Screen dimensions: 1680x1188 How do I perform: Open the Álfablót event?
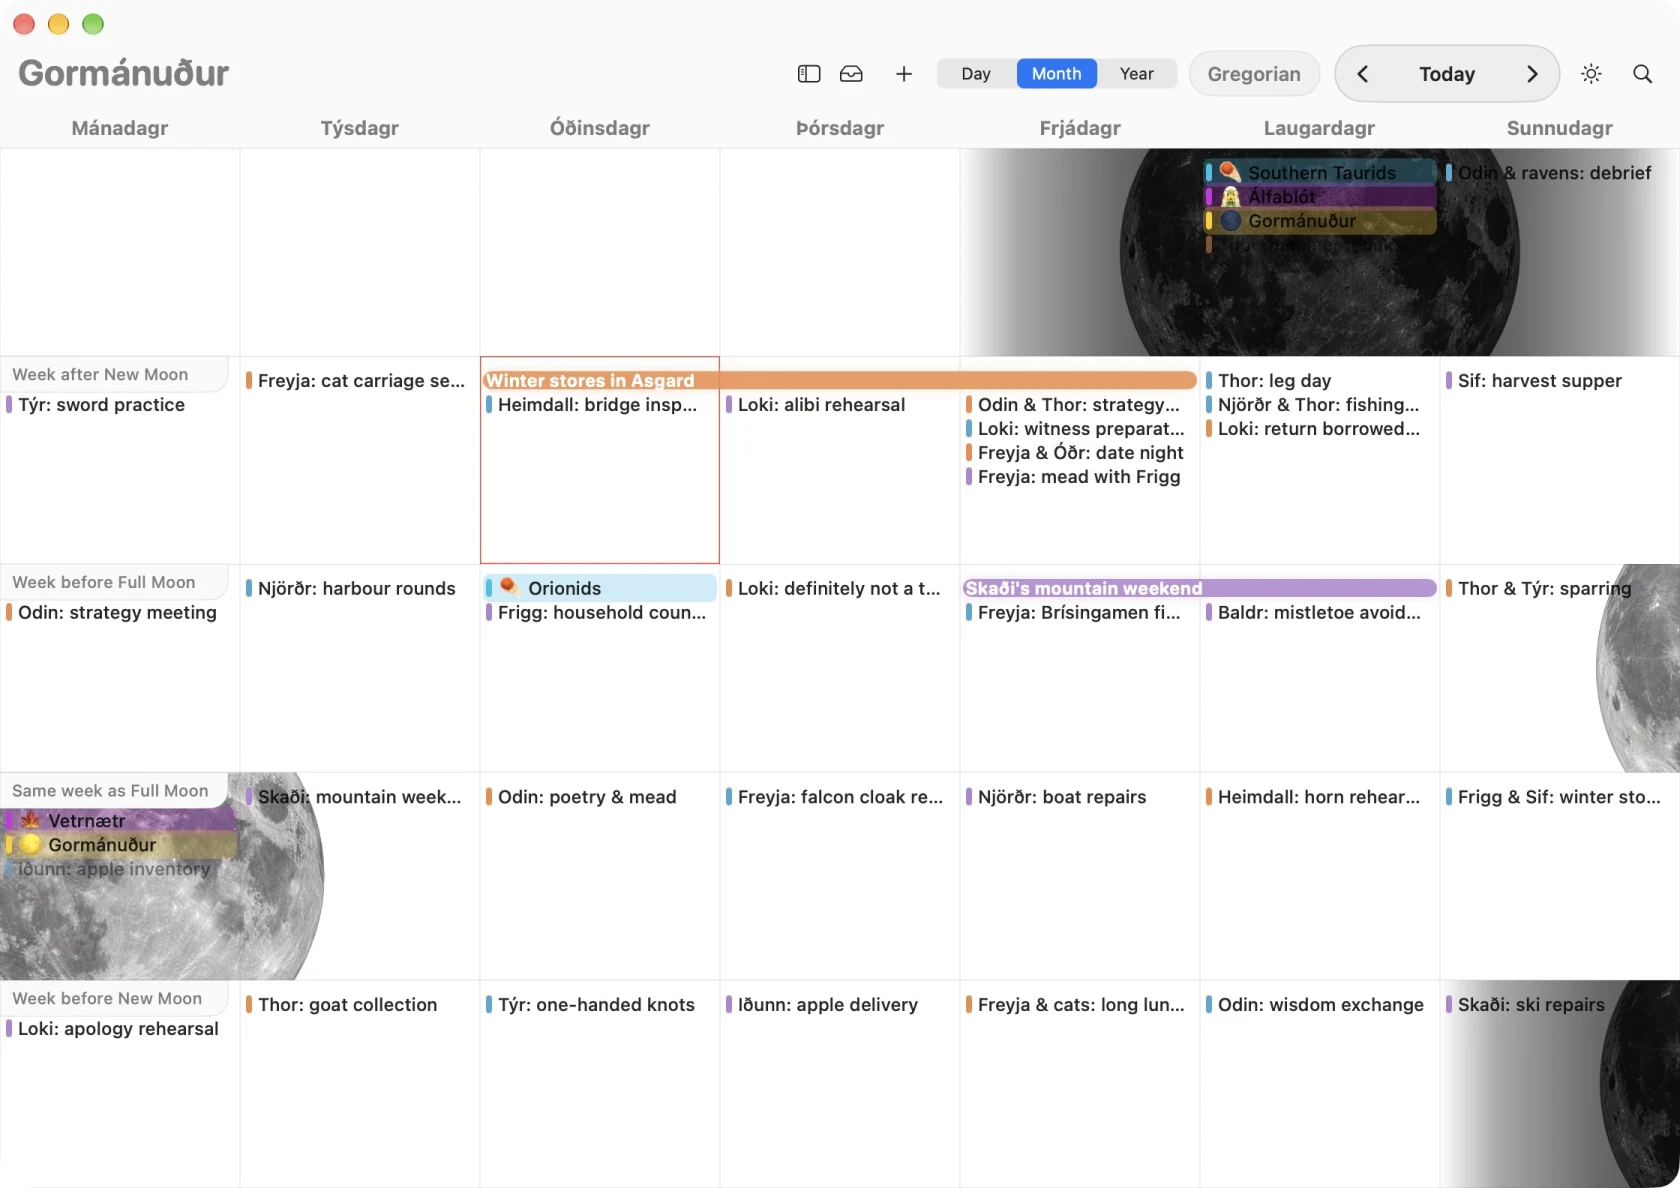click(x=1321, y=196)
